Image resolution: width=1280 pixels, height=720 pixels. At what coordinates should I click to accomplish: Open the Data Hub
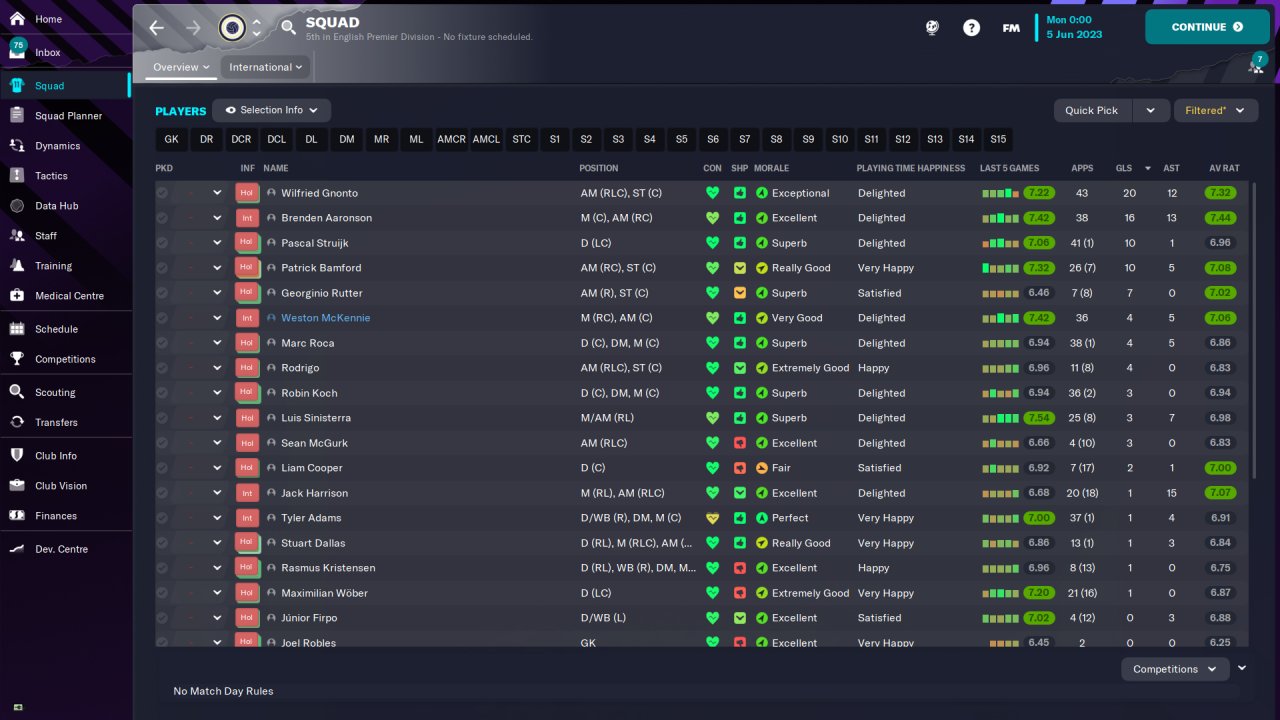[65, 206]
